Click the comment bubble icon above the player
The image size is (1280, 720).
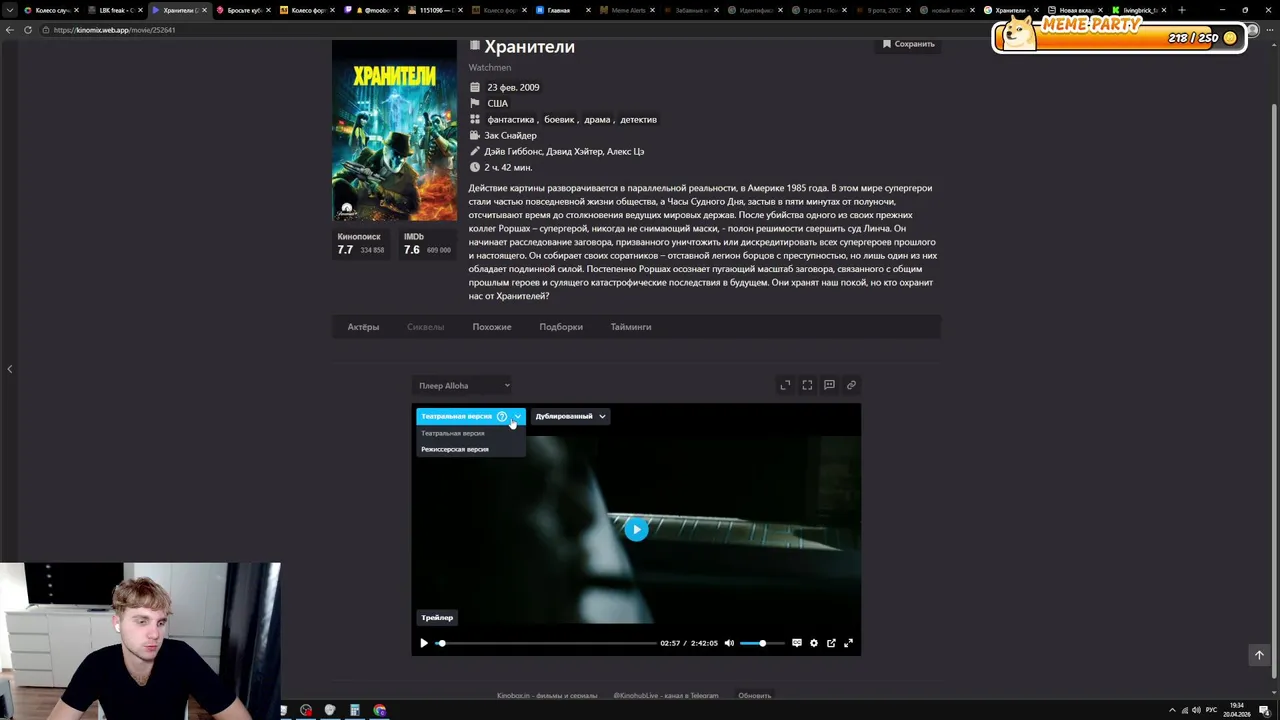pos(829,385)
